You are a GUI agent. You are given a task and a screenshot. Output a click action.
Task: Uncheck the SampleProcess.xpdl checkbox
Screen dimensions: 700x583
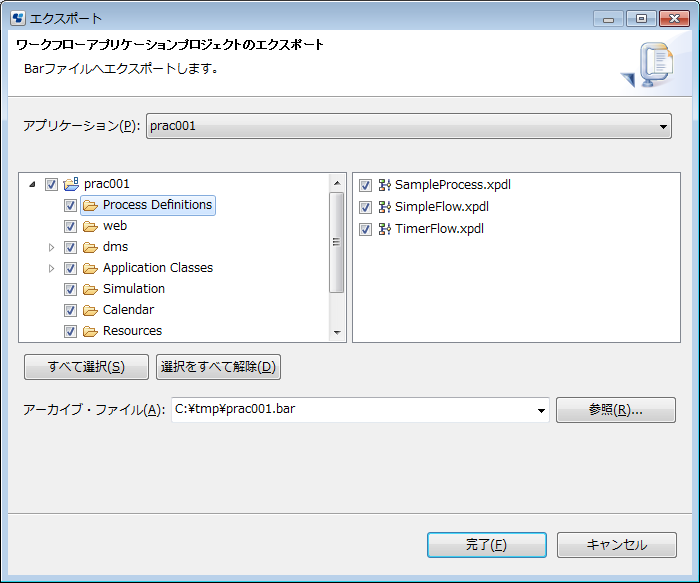point(366,185)
